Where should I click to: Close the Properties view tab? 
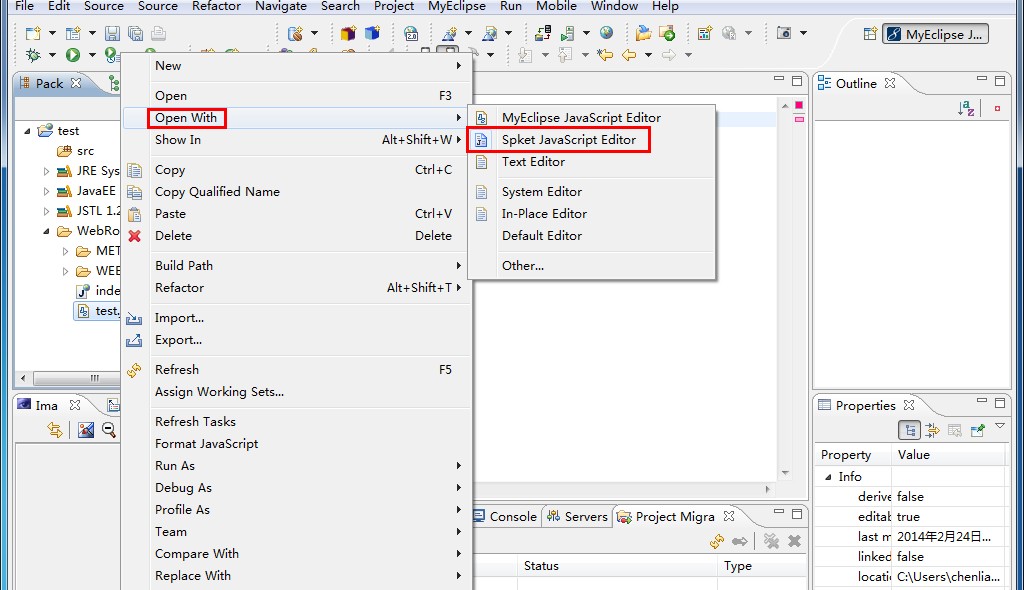point(909,406)
